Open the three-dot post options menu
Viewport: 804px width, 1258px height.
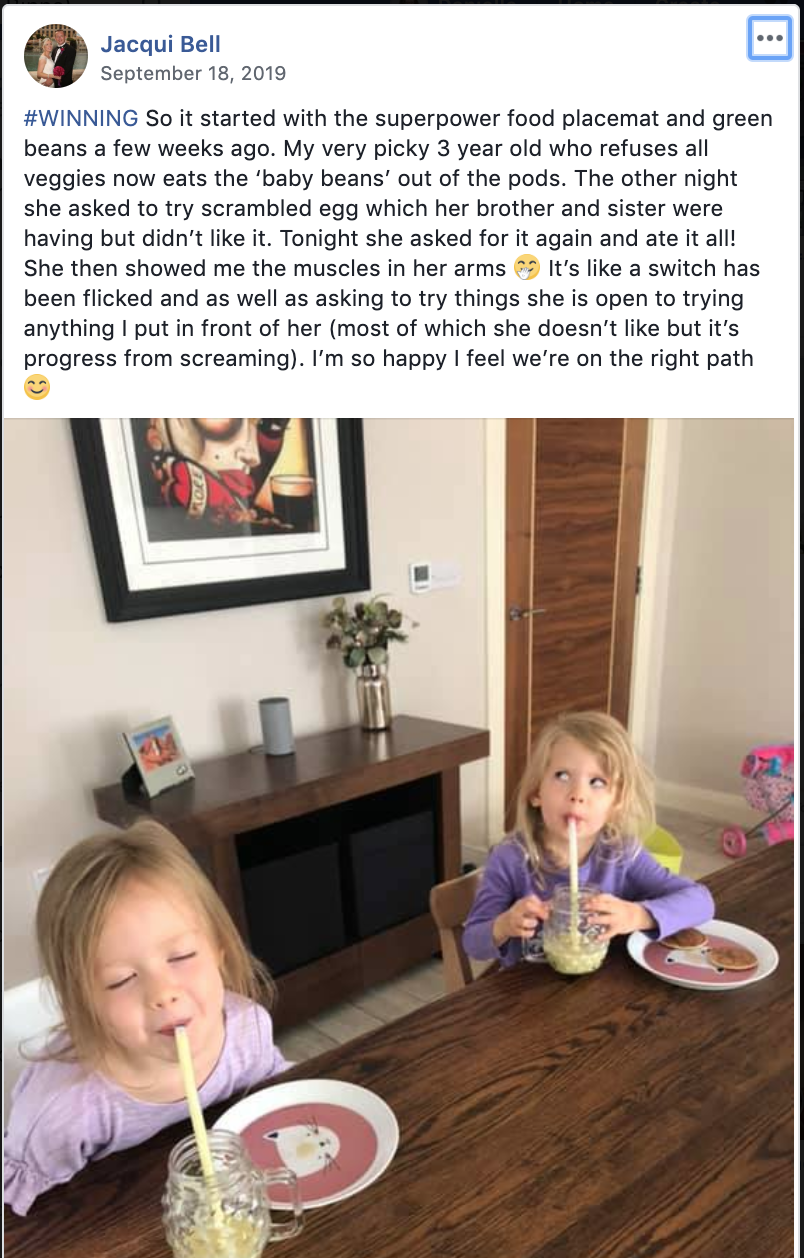(769, 38)
